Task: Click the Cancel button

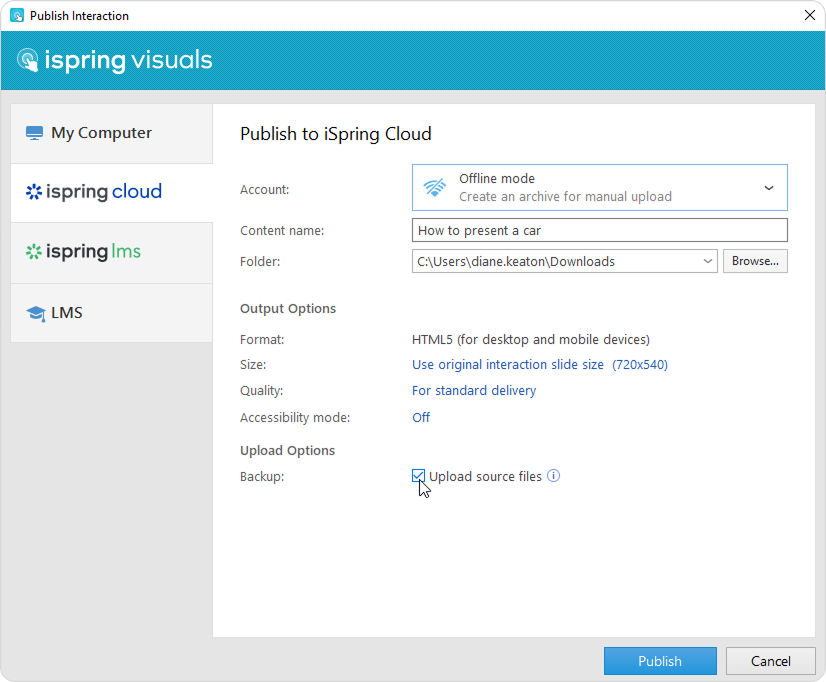Action: coord(770,661)
